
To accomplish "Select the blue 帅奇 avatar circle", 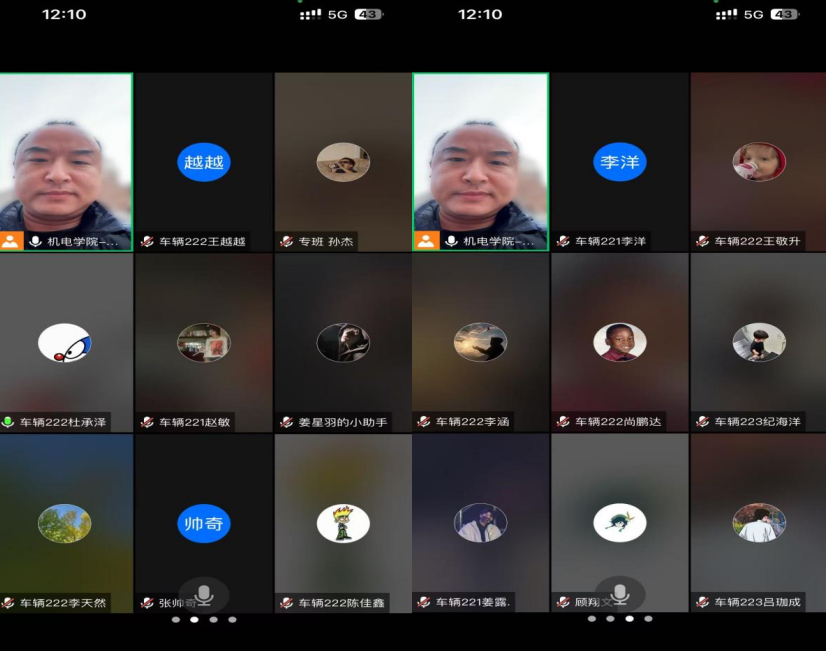I will point(204,523).
